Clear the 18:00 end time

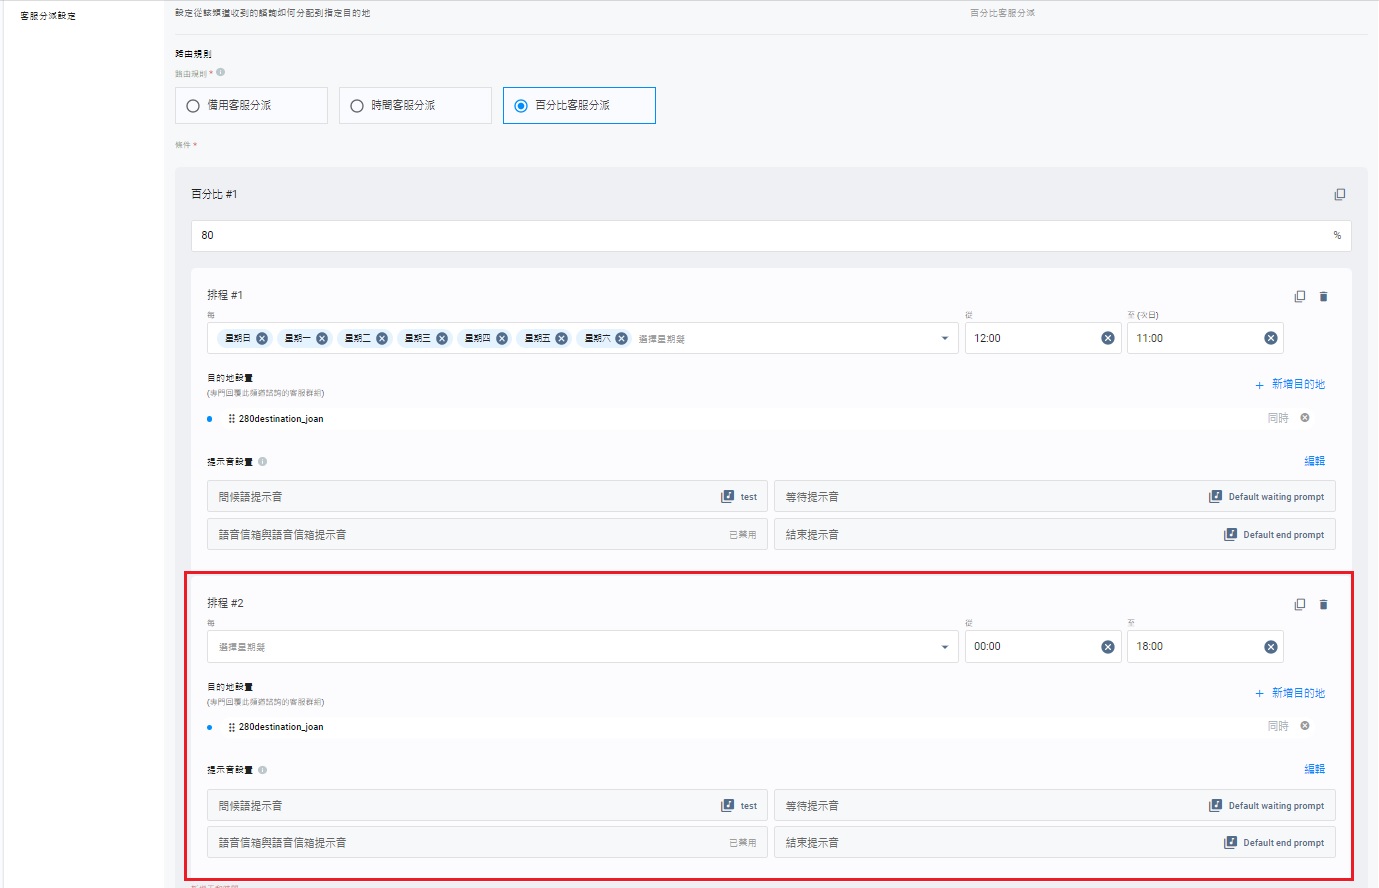click(x=1271, y=647)
